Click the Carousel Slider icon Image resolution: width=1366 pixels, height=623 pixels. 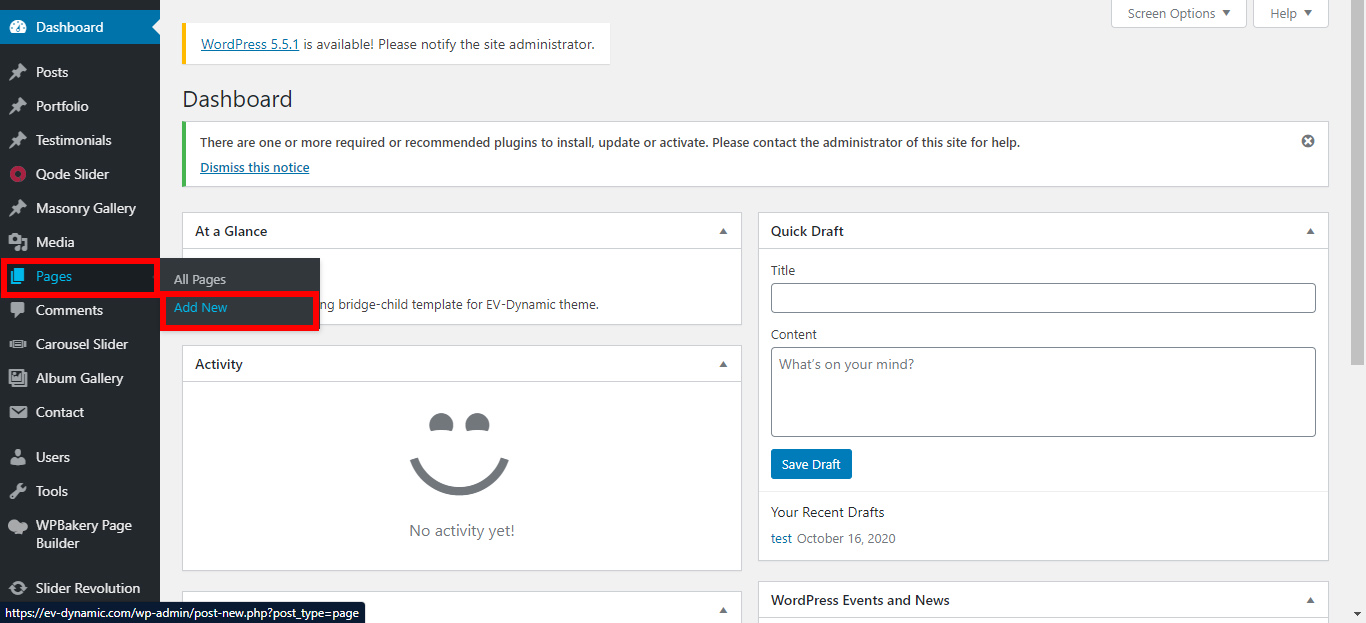click(18, 344)
